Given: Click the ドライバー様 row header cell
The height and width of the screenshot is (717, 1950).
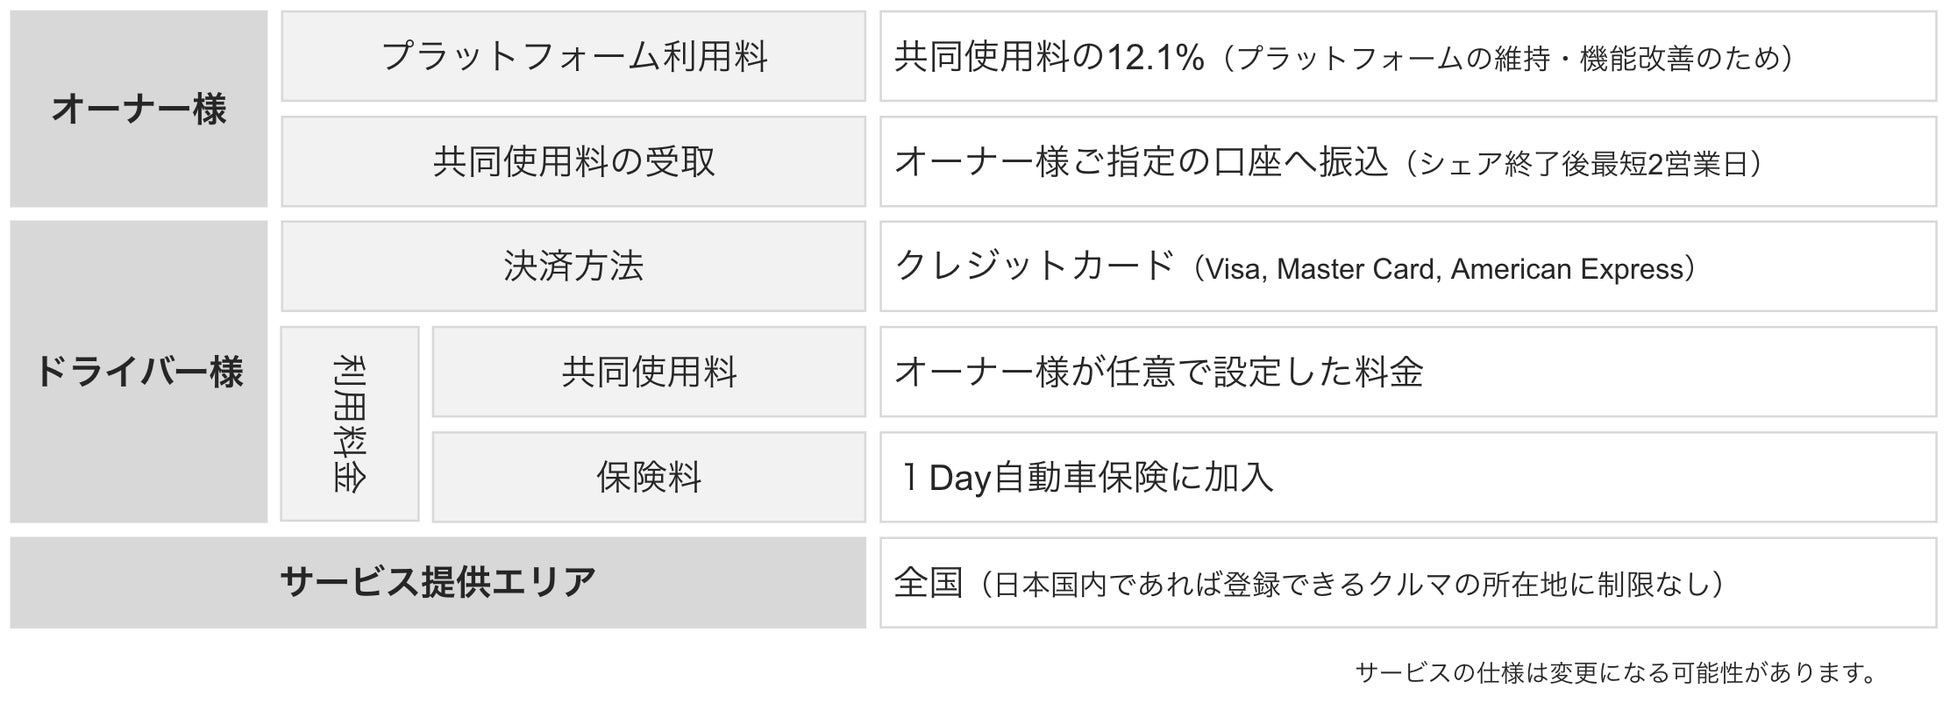Looking at the screenshot, I should 139,372.
